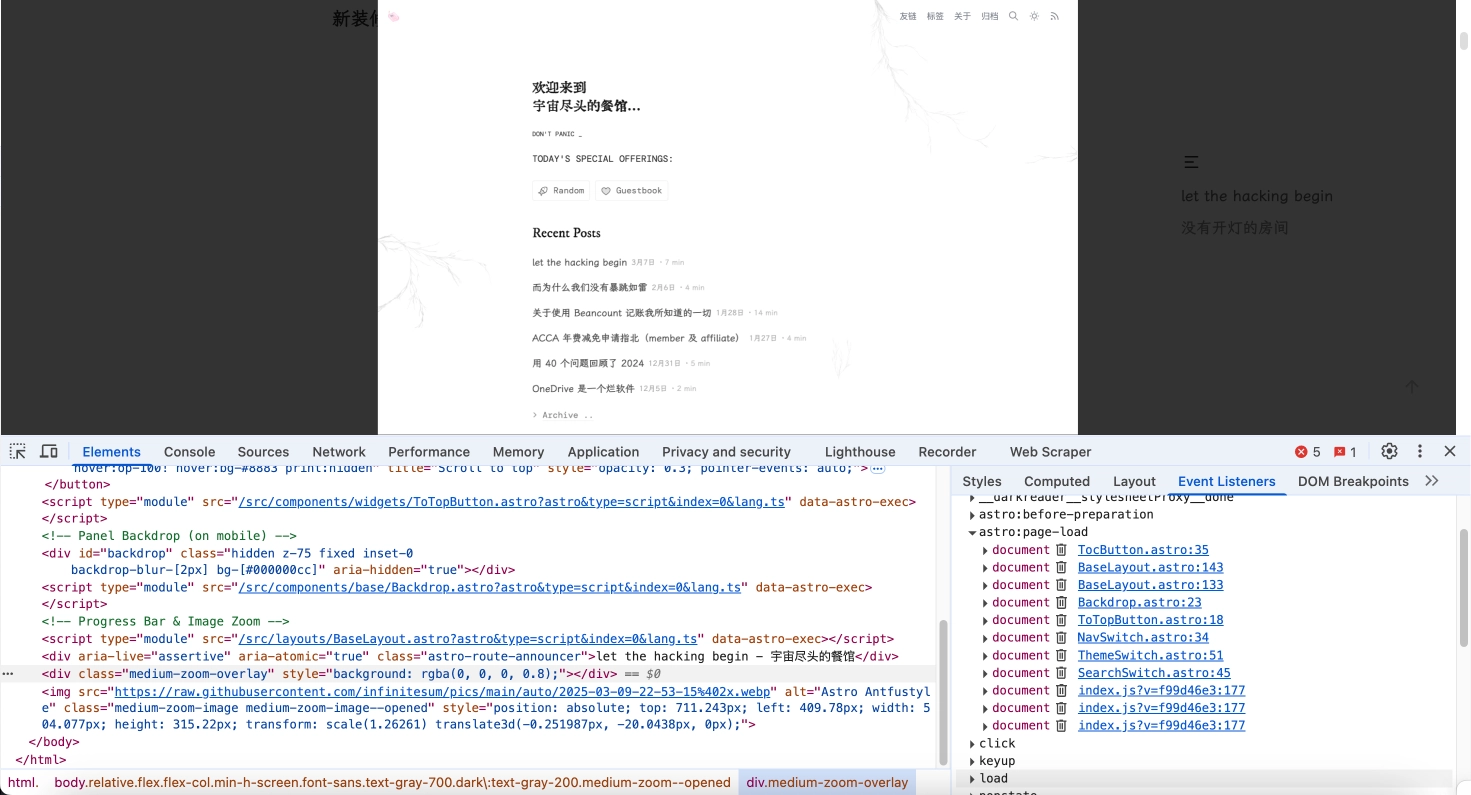Open the Computed styles tab
Image resolution: width=1471 pixels, height=795 pixels.
tap(1056, 481)
